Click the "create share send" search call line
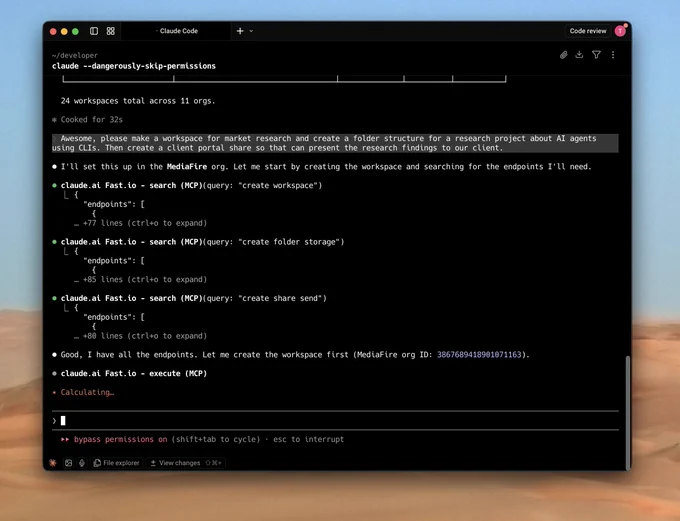The image size is (680, 521). click(189, 298)
